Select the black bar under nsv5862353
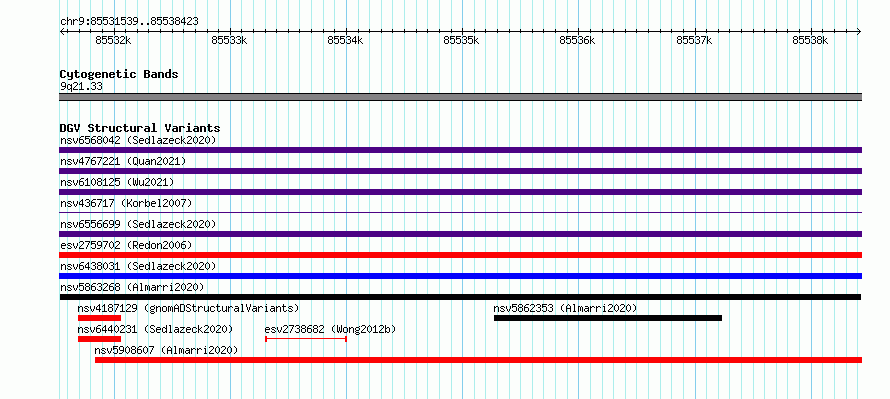This screenshot has height=399, width=890. coord(608,318)
